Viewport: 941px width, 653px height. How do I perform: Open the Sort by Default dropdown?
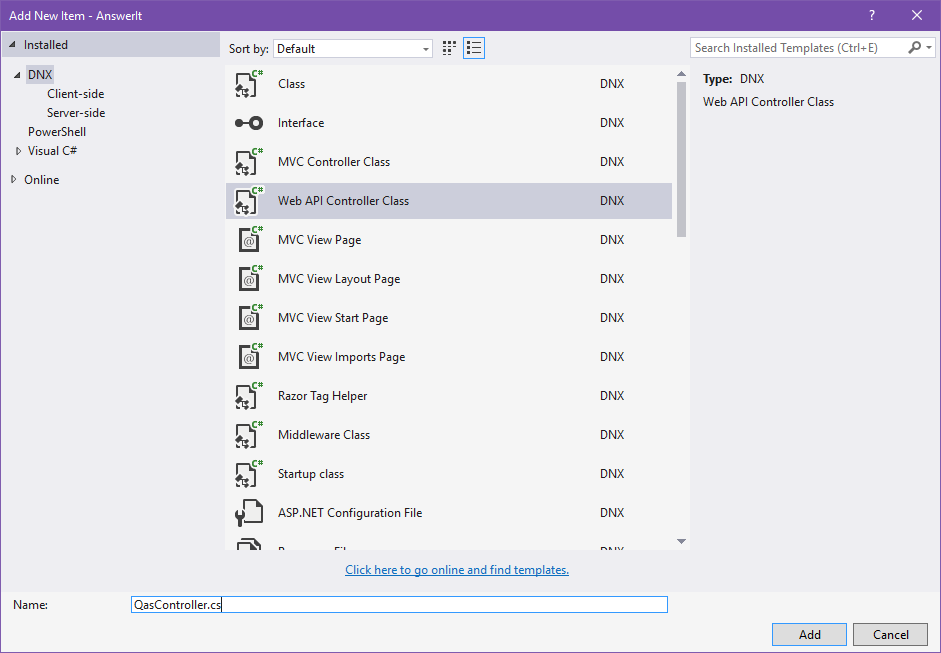(353, 49)
